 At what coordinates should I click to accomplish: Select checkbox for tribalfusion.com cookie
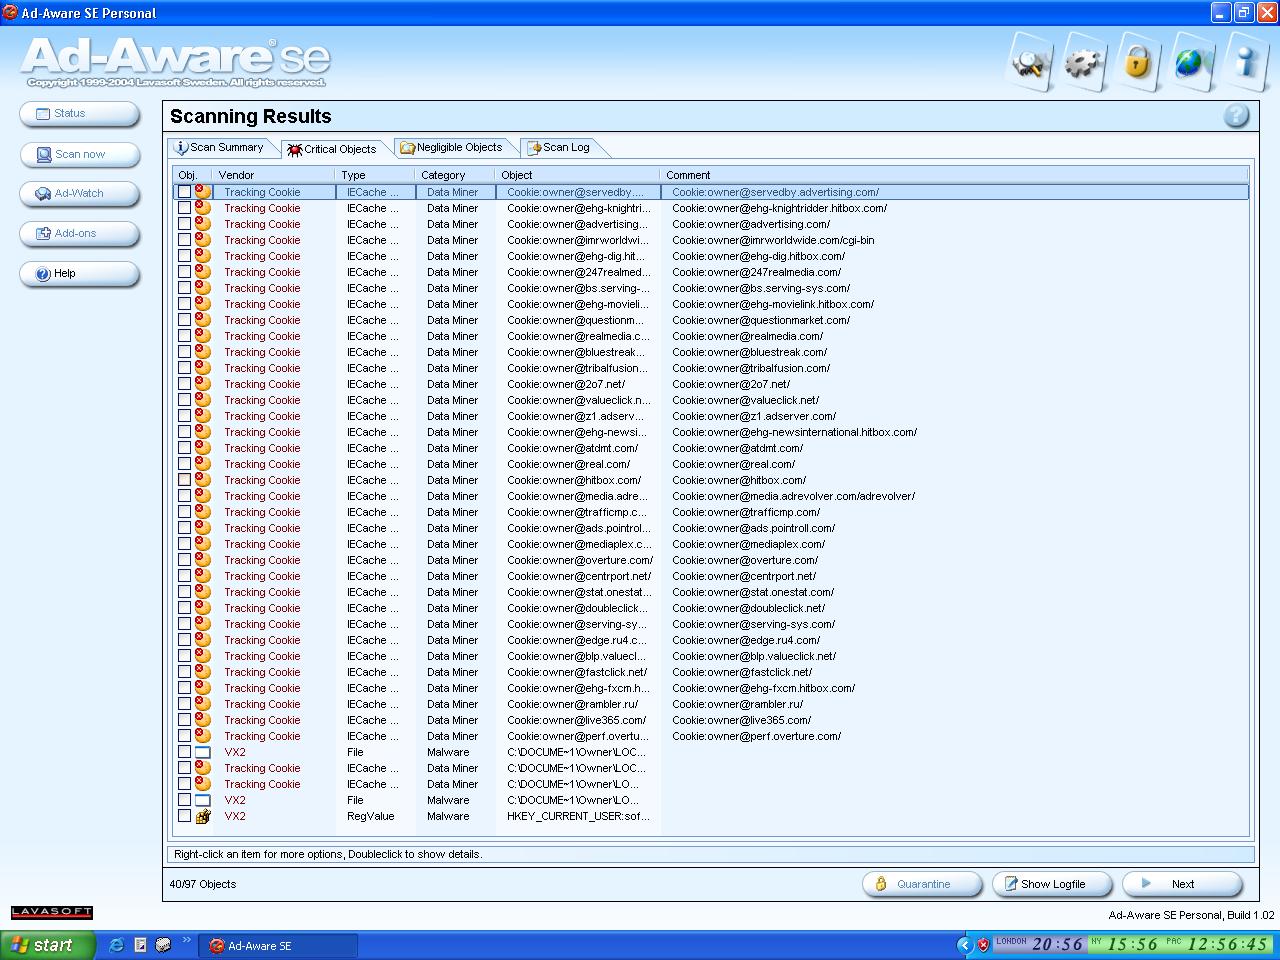tap(184, 368)
